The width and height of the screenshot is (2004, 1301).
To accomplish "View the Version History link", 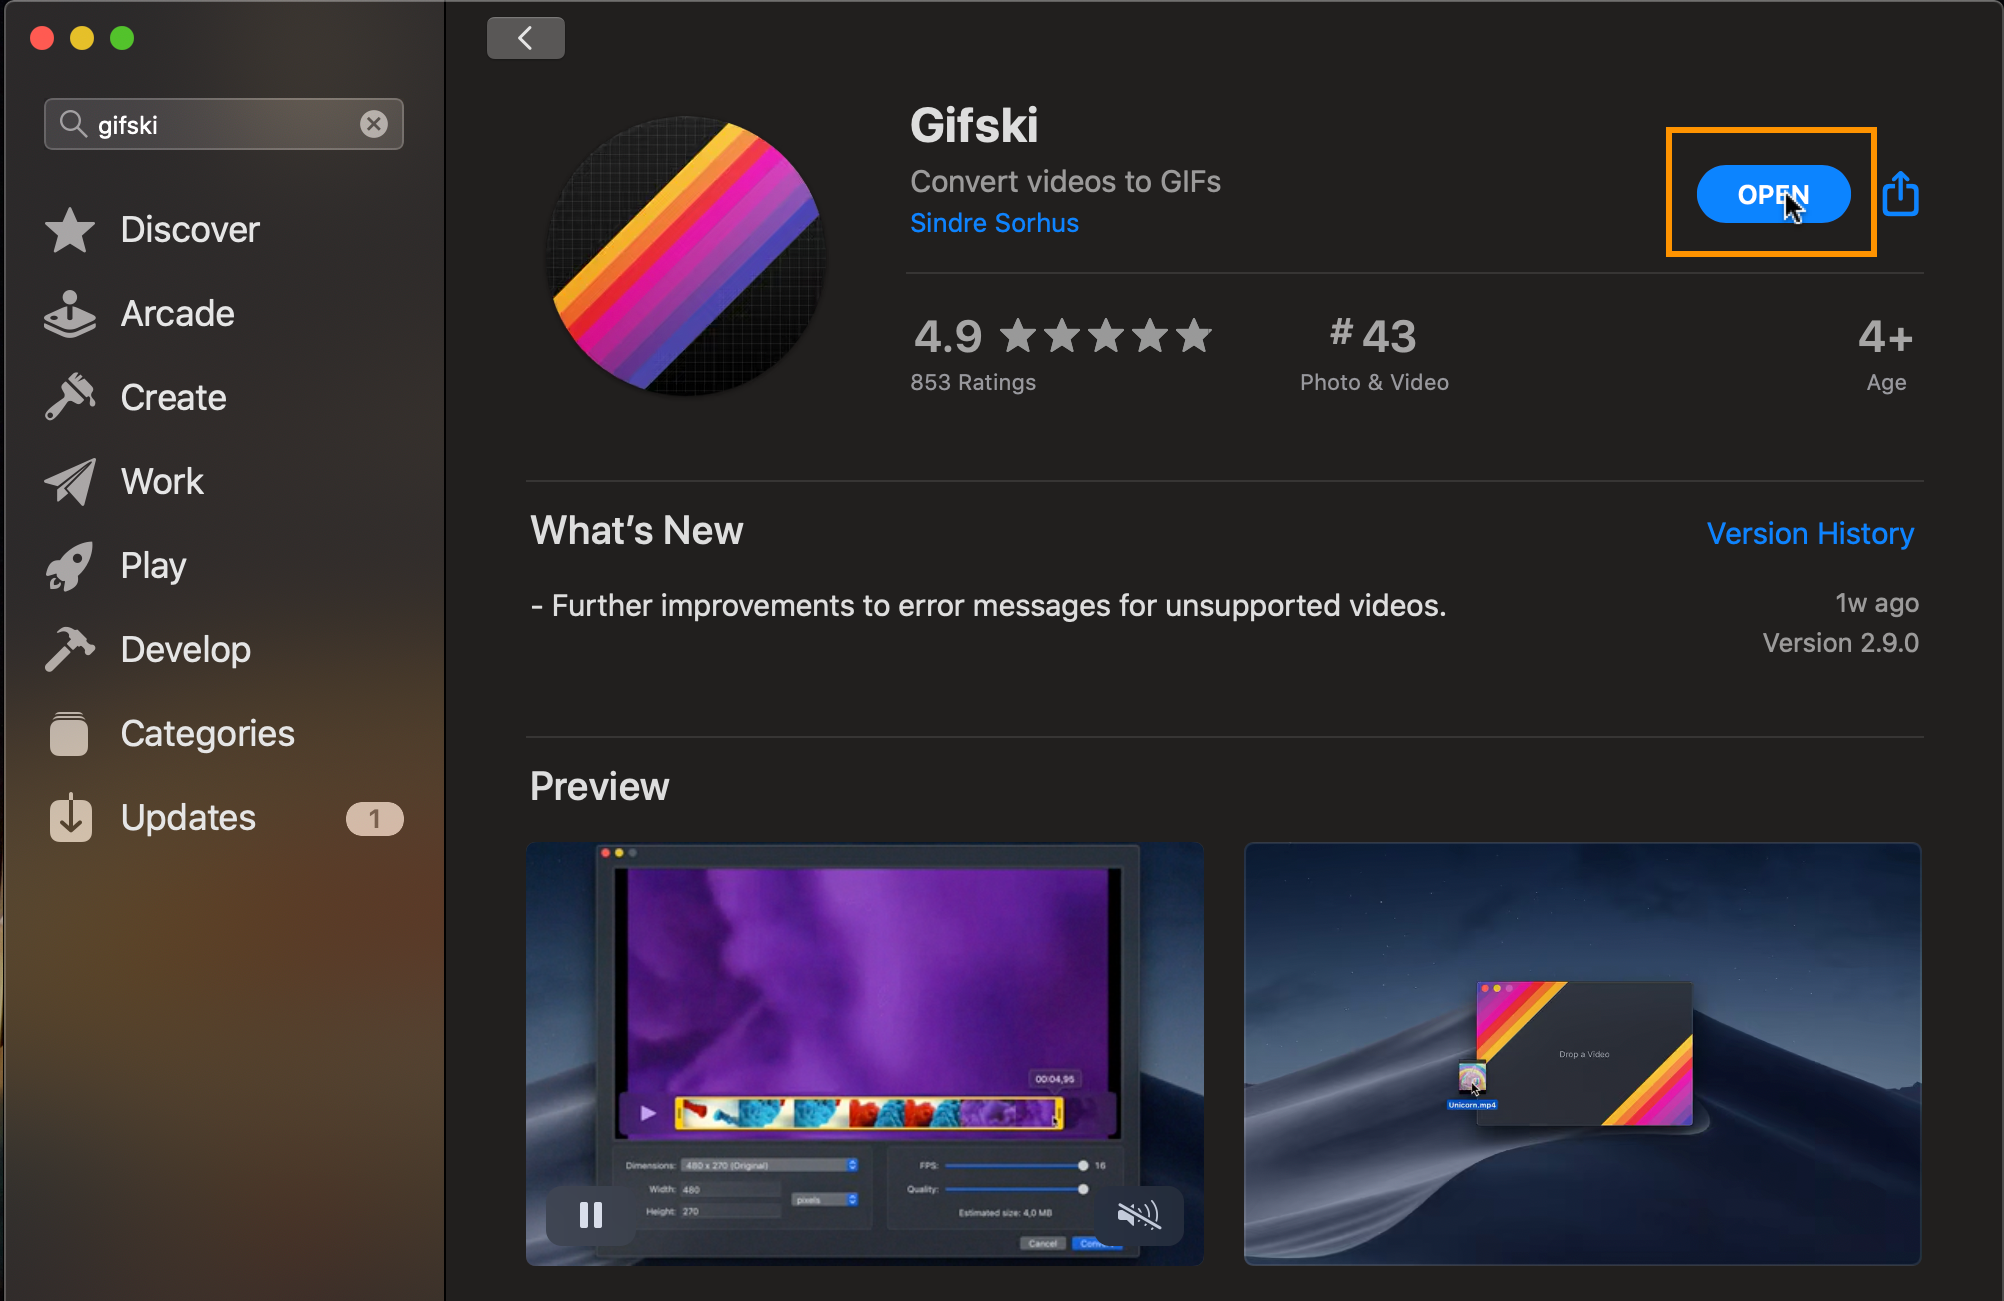I will tap(1810, 533).
